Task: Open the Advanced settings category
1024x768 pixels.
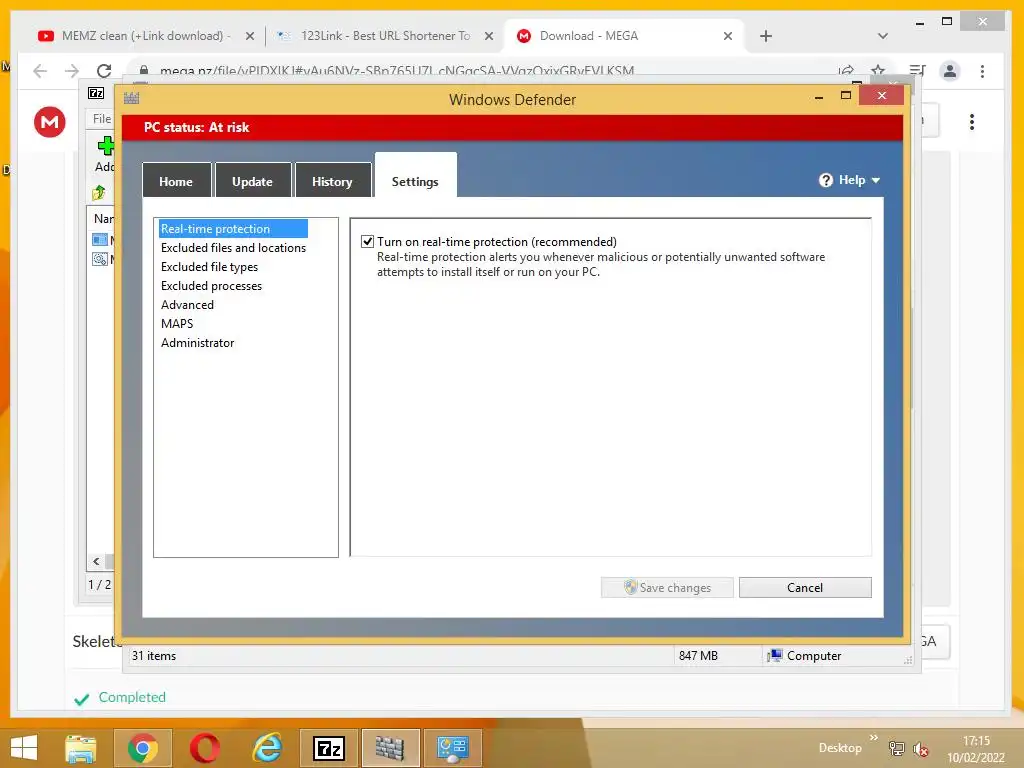Action: (187, 304)
